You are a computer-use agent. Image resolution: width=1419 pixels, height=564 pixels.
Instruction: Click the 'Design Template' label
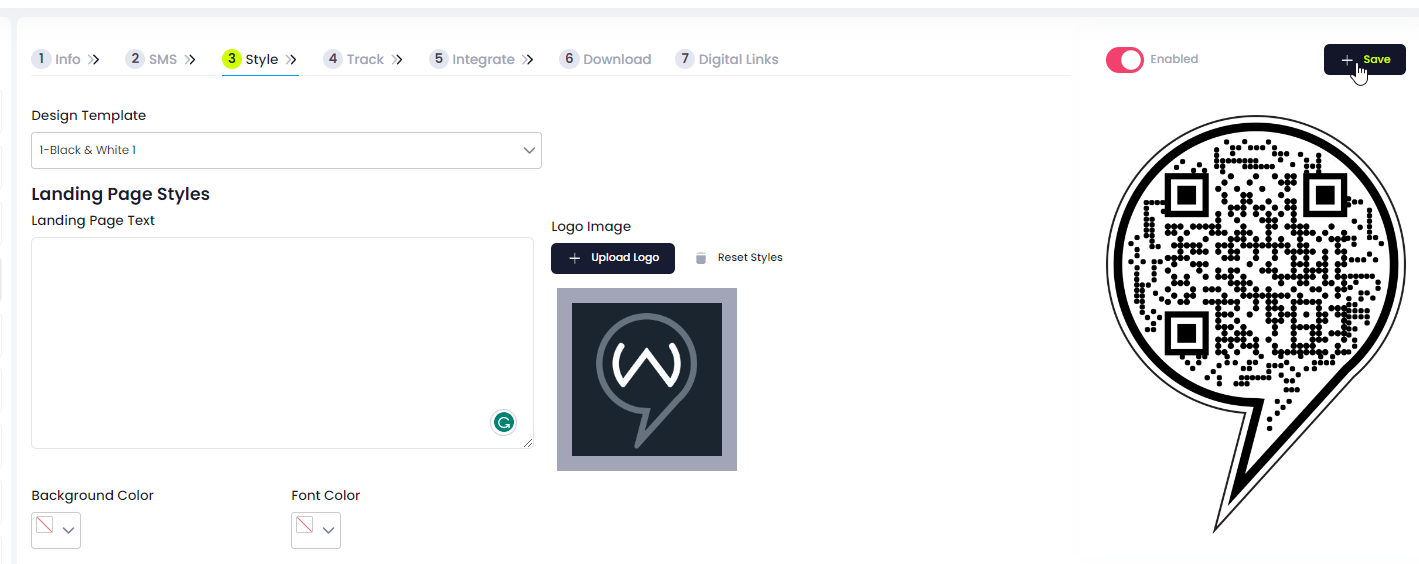pos(88,116)
